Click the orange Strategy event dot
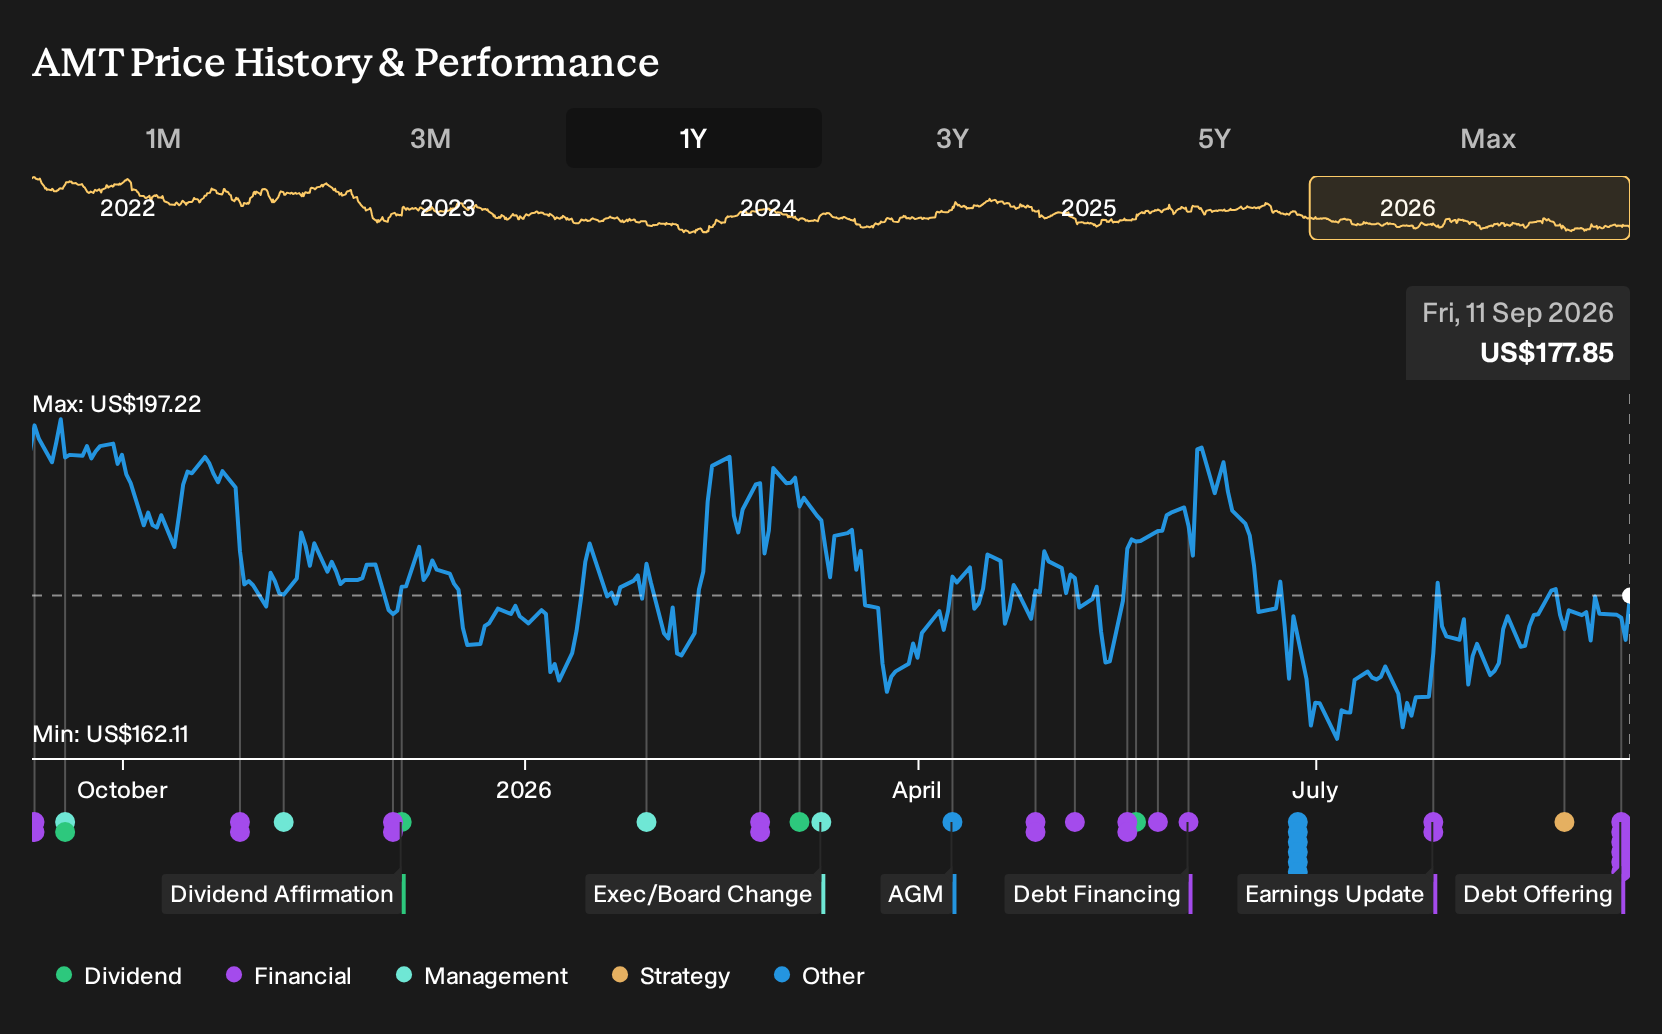The image size is (1662, 1034). point(1564,822)
